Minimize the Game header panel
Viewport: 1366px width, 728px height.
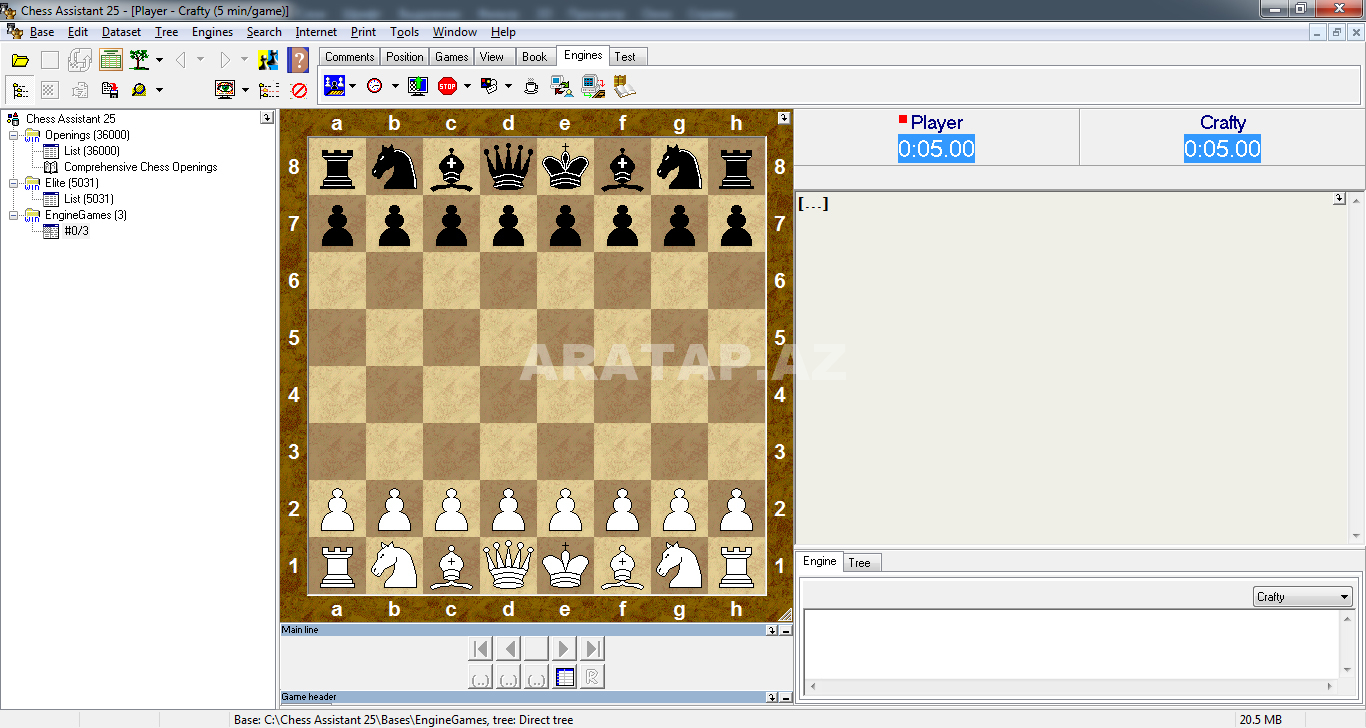tap(786, 697)
